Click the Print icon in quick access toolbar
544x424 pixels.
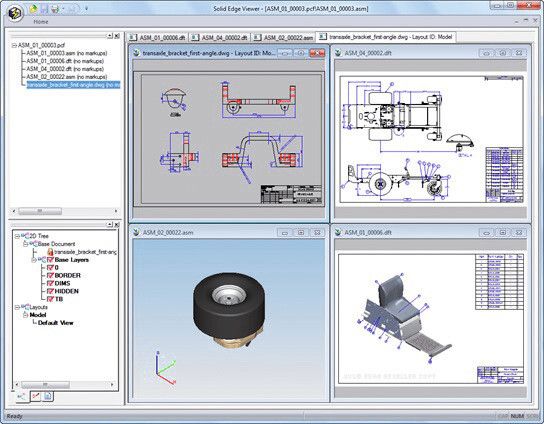click(x=55, y=9)
